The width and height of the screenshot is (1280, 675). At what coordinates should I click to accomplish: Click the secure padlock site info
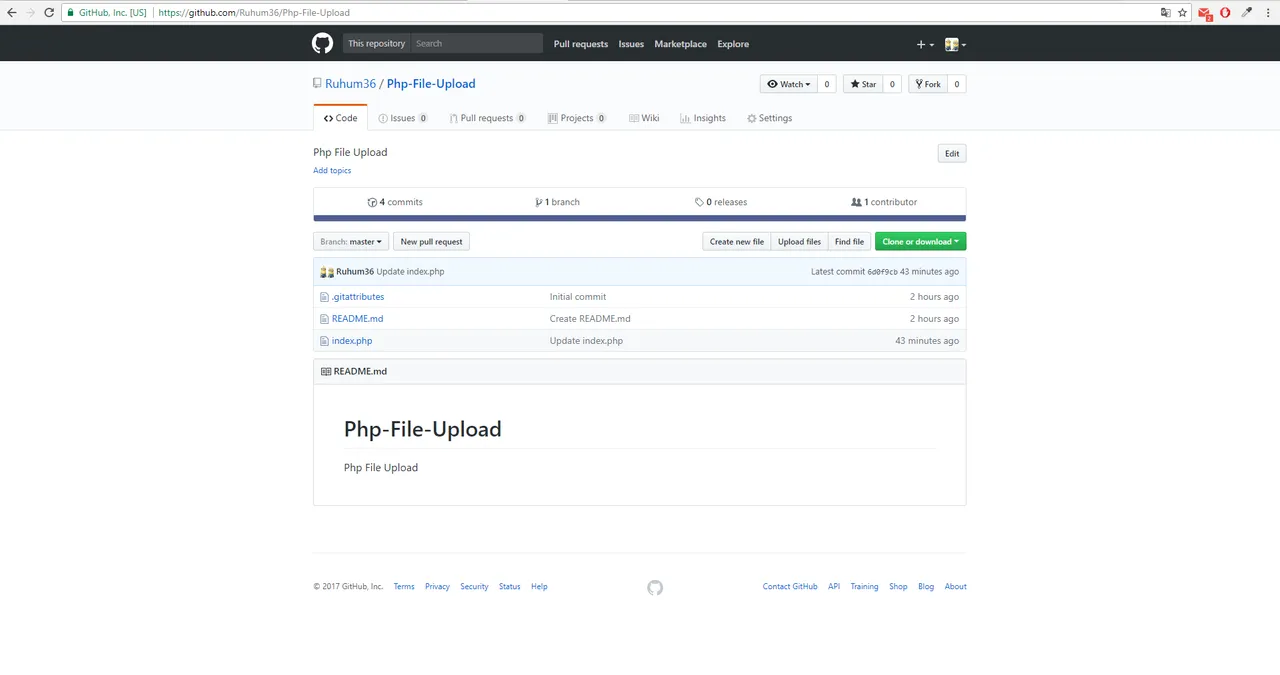pos(70,13)
